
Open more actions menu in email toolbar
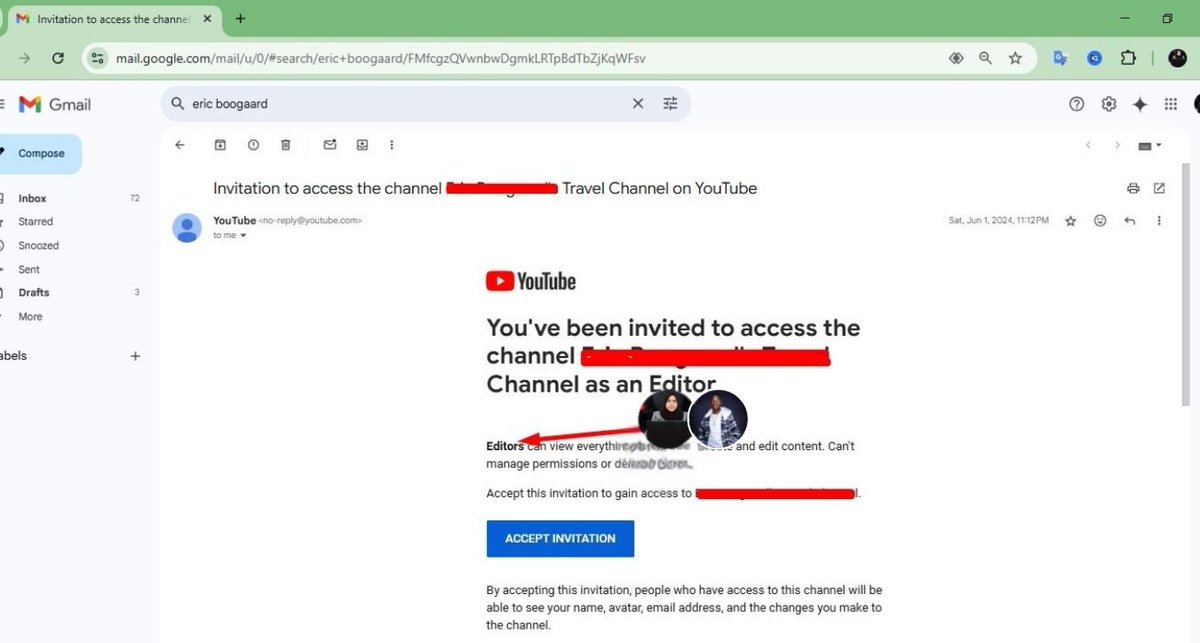pyautogui.click(x=391, y=145)
